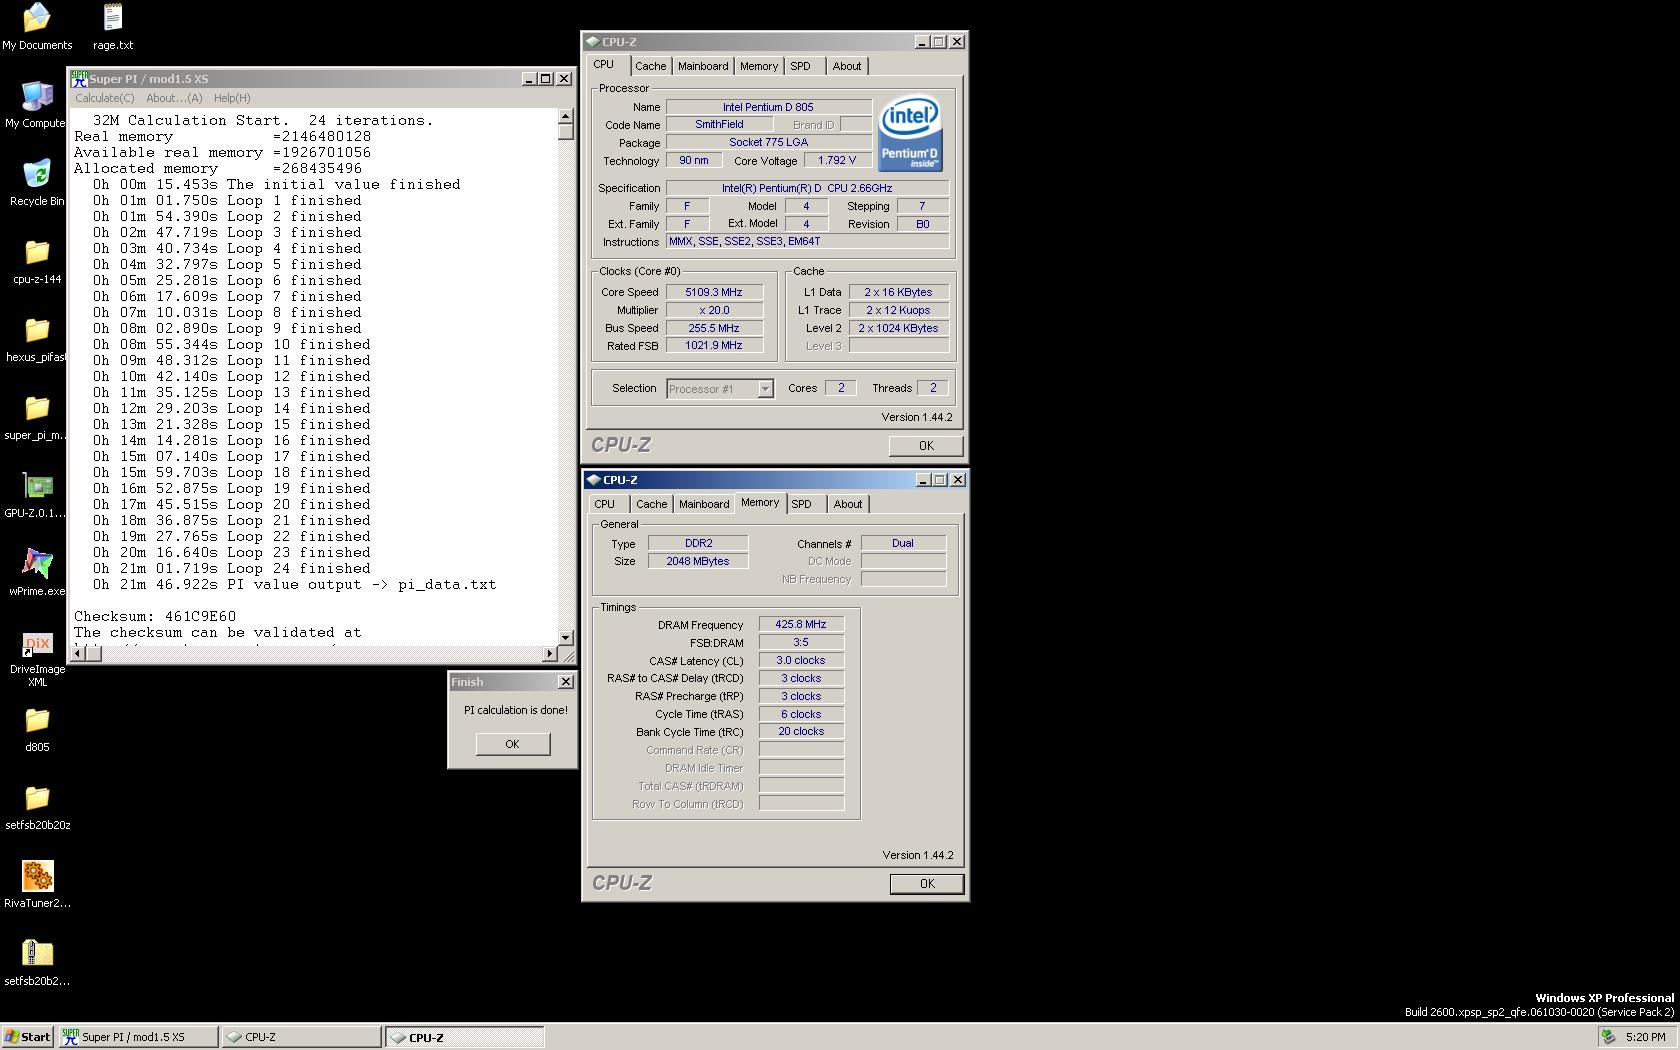This screenshot has height=1050, width=1680.
Task: Launch the DriveImage XML shortcut
Action: click(37, 658)
